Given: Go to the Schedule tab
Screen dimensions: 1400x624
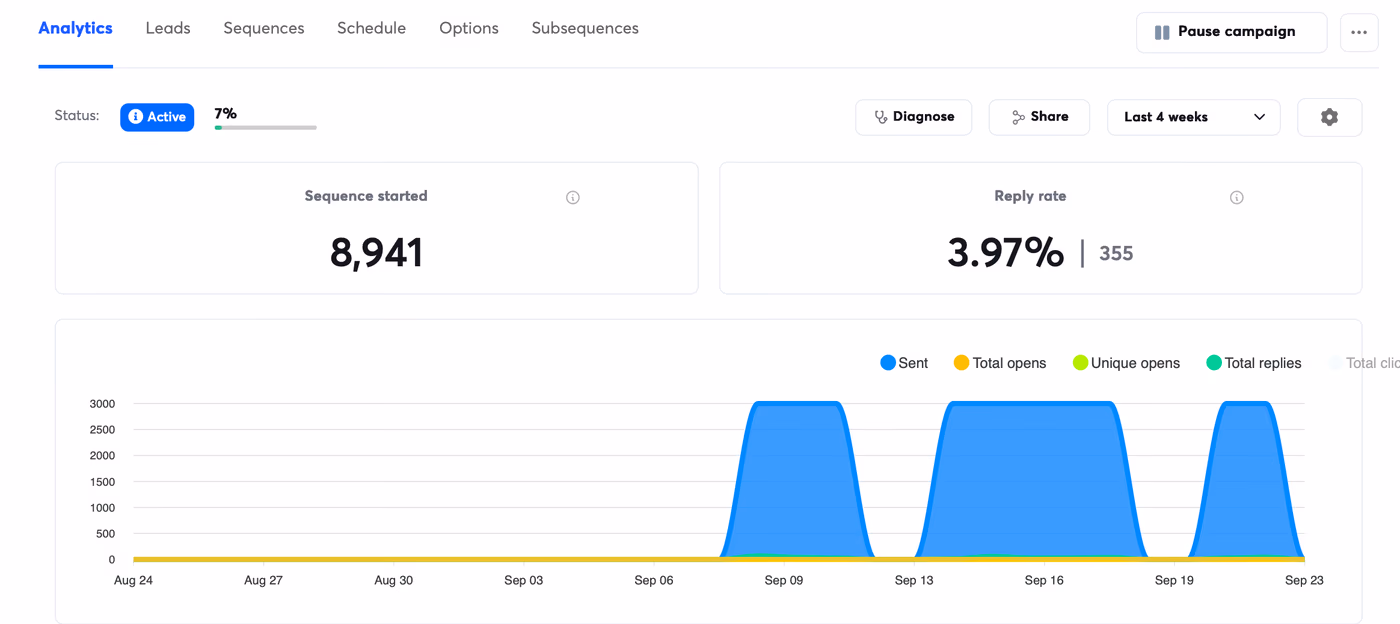Looking at the screenshot, I should click(x=371, y=28).
